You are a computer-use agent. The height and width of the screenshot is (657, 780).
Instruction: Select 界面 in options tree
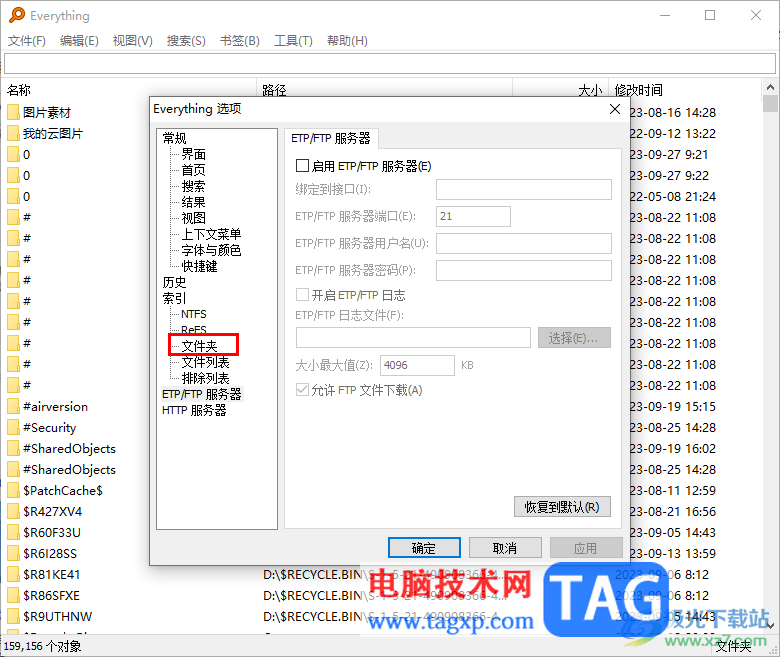pyautogui.click(x=194, y=154)
